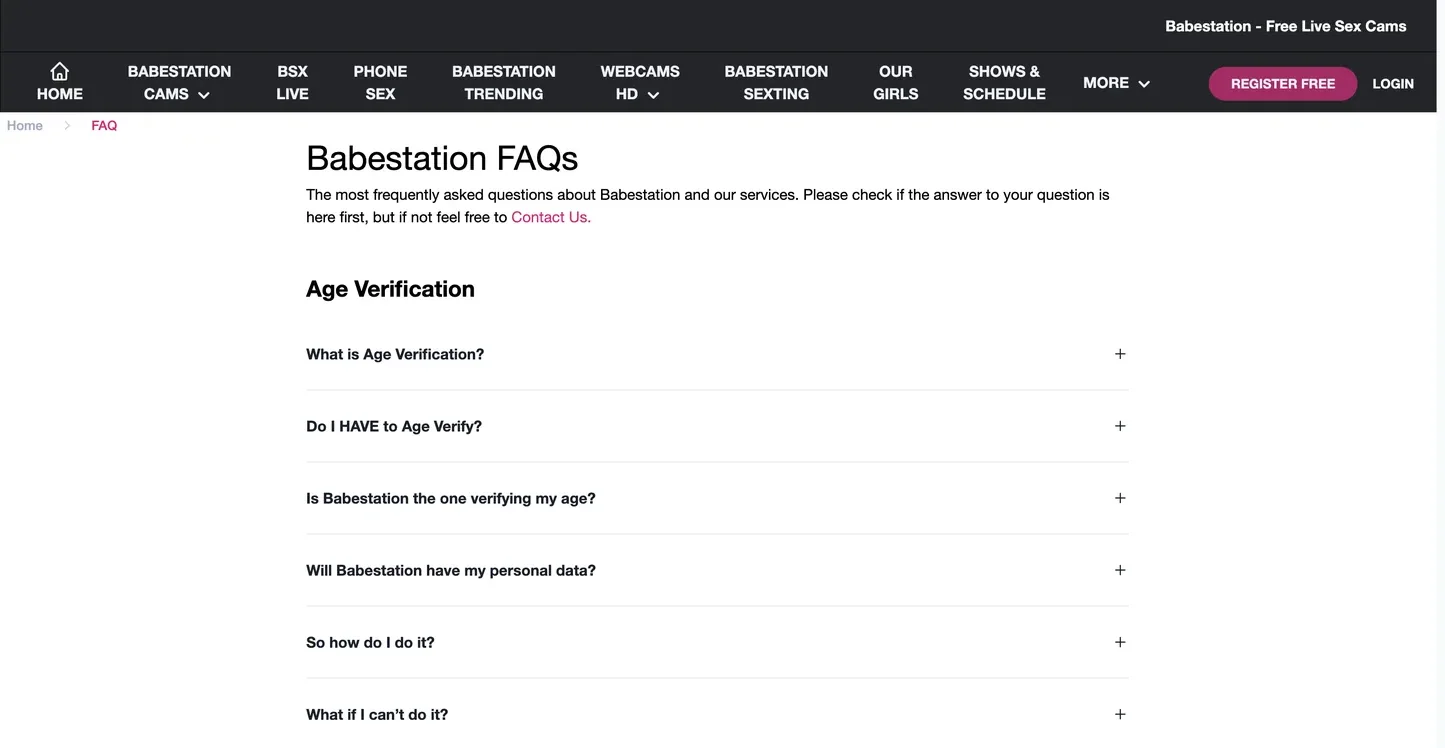This screenshot has width=1445, height=748.
Task: Click the 'Babestation FAQs' page heading
Action: click(x=442, y=158)
